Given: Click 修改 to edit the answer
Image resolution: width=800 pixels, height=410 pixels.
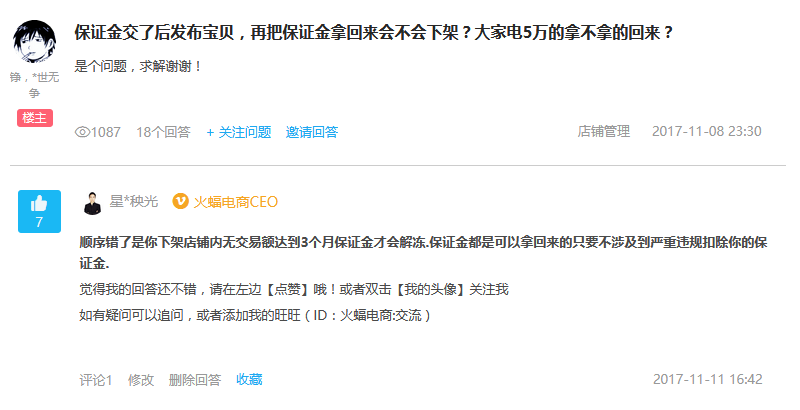Looking at the screenshot, I should [141, 380].
